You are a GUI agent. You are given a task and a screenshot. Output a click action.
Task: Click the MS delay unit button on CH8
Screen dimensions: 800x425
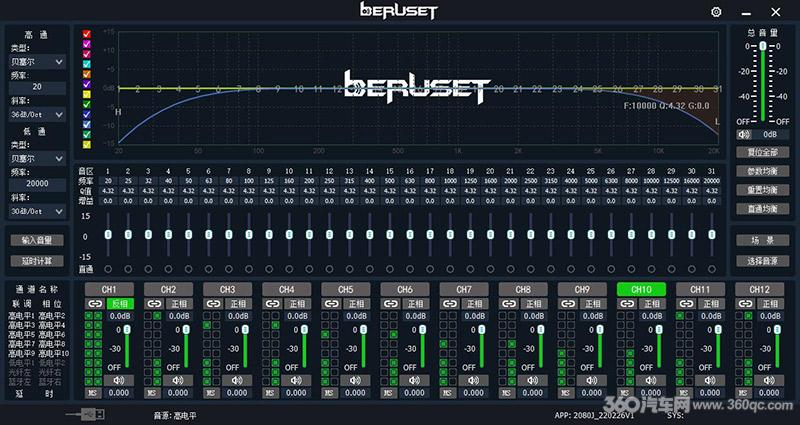click(508, 393)
